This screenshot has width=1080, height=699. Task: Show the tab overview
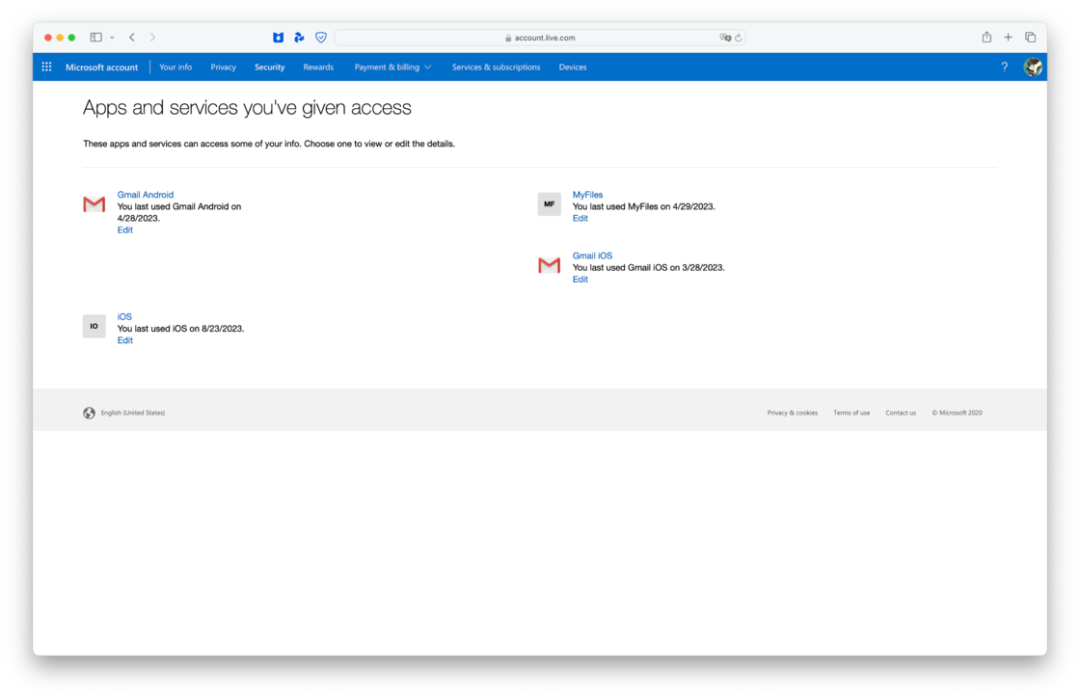click(1030, 37)
